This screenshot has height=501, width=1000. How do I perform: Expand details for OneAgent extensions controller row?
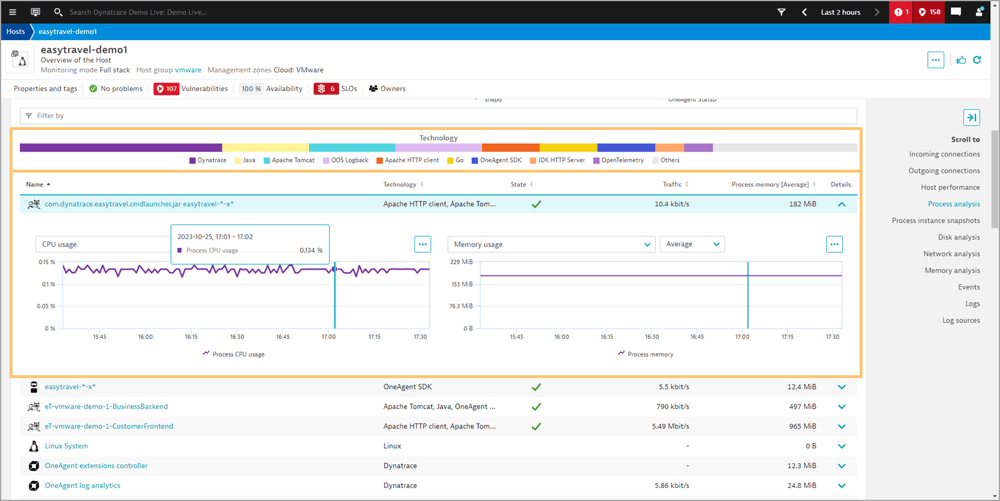coord(841,466)
